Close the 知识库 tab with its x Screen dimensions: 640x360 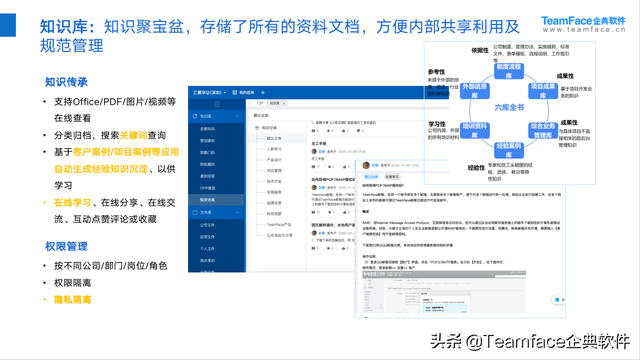[284, 103]
